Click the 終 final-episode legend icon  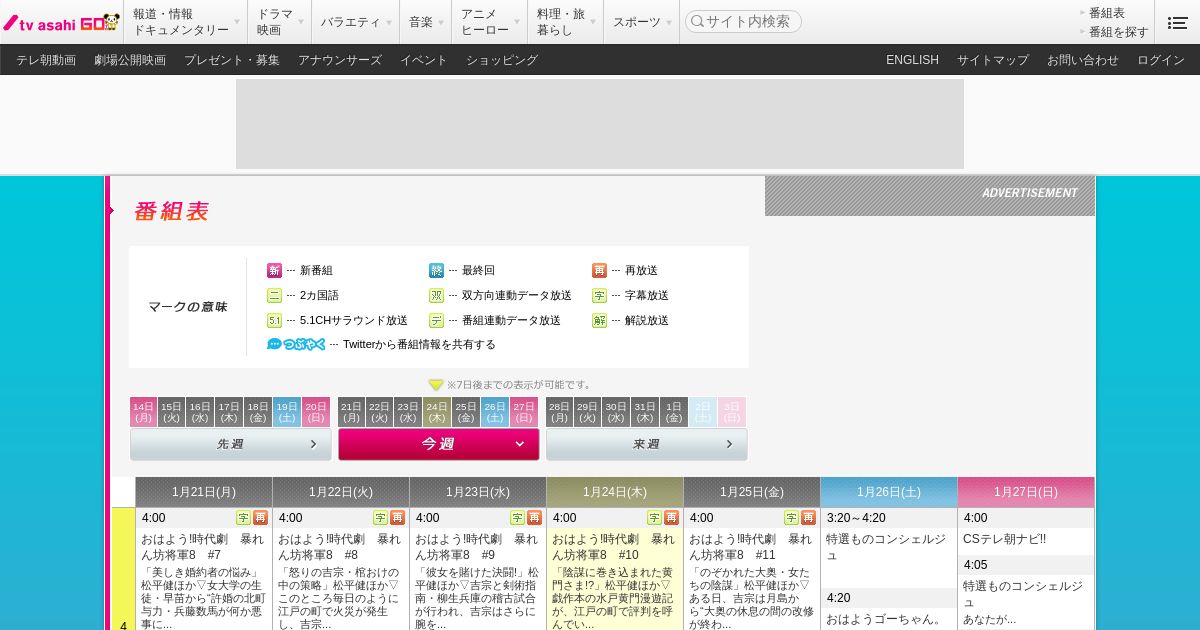coord(436,271)
